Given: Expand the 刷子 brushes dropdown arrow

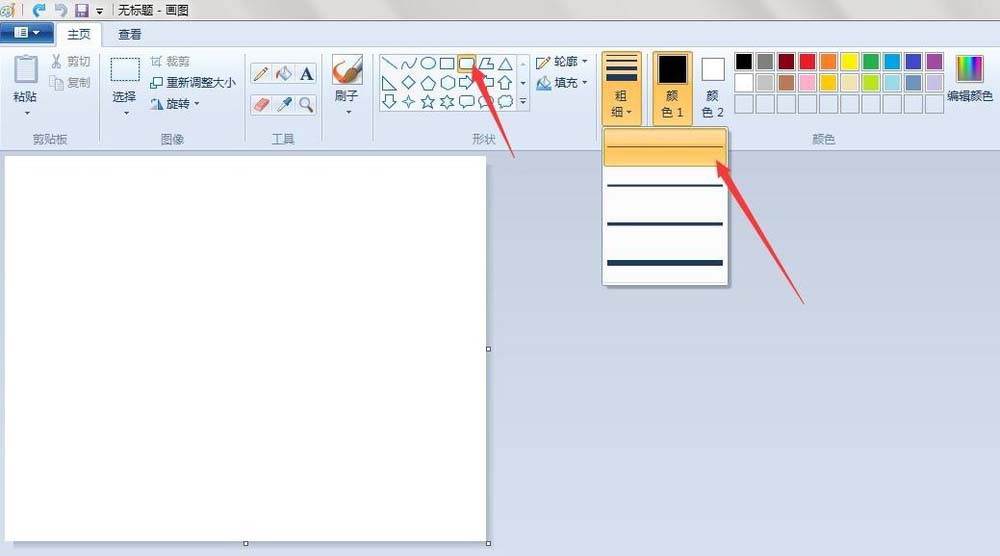Looking at the screenshot, I should (x=348, y=112).
